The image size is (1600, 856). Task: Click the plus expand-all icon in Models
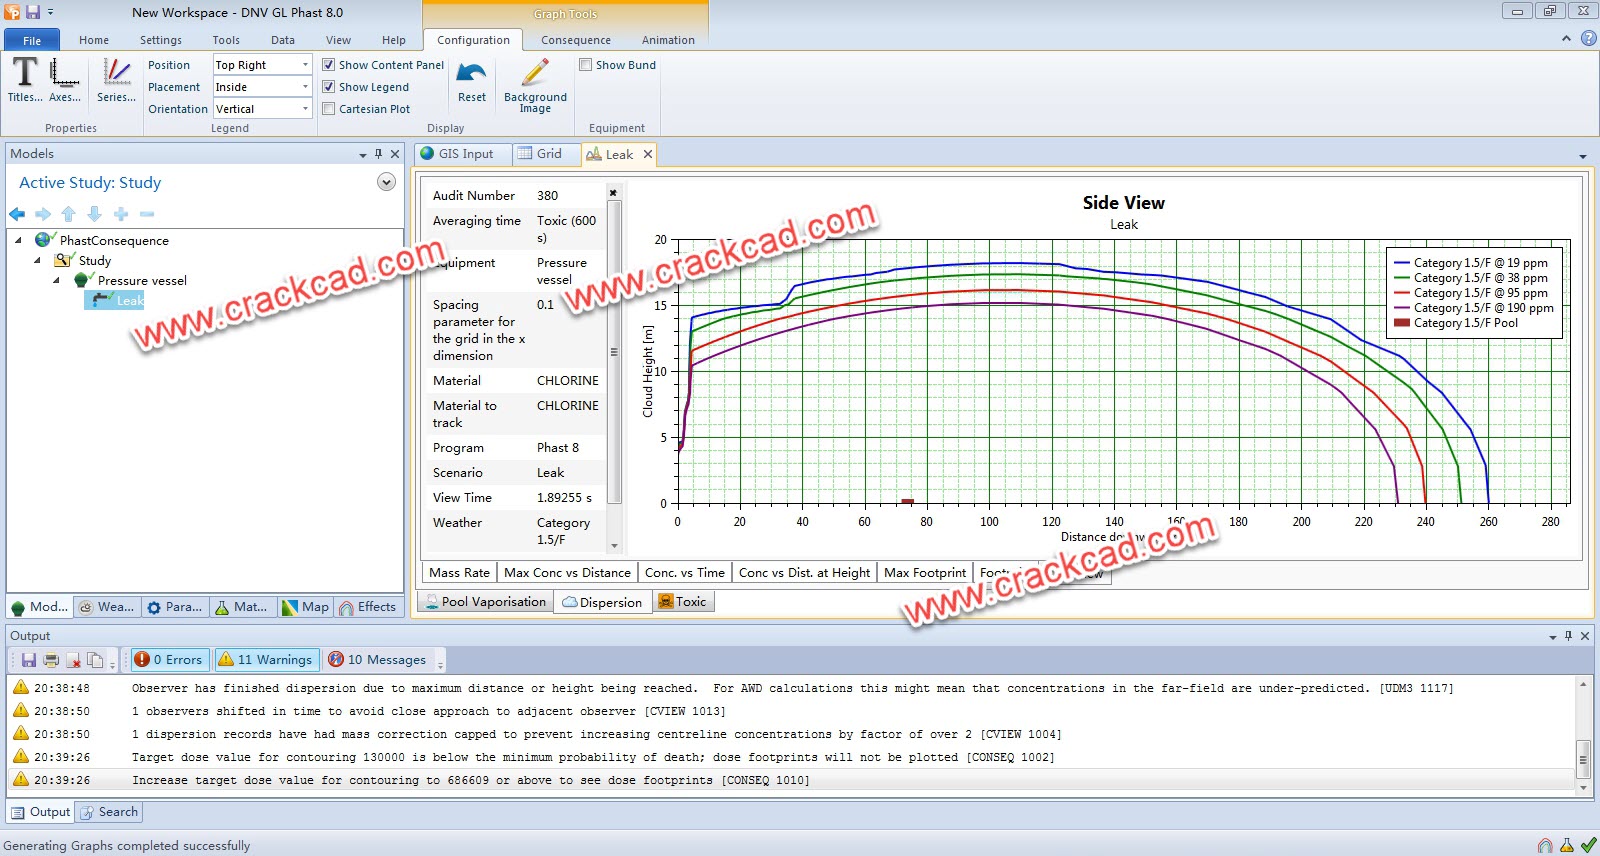coord(121,214)
